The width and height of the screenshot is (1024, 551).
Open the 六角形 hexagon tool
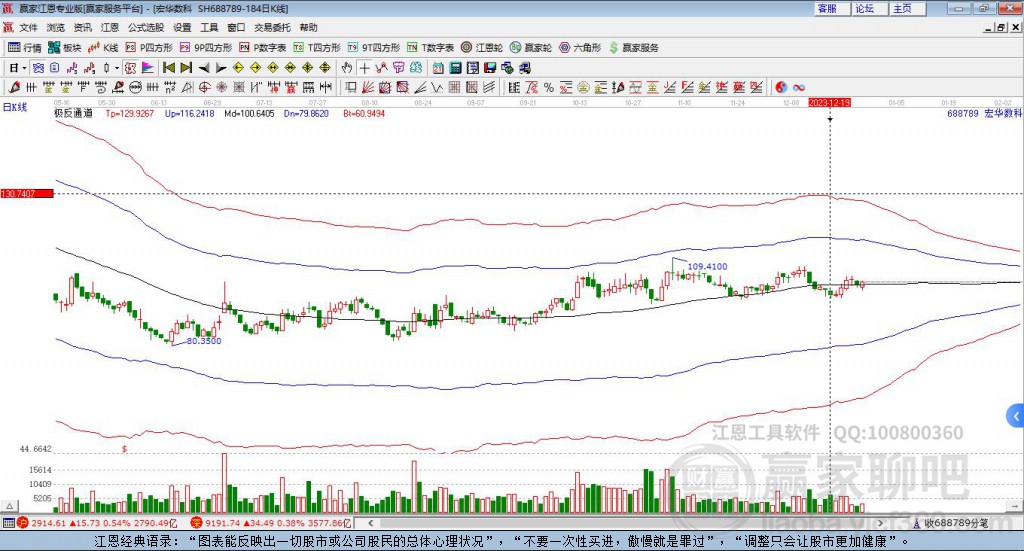580,48
